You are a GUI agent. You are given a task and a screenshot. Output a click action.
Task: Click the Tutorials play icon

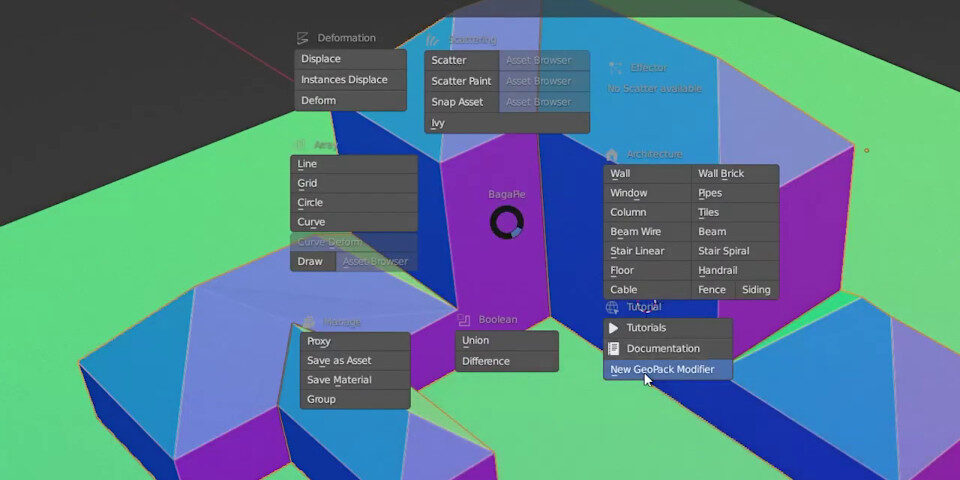tap(614, 328)
